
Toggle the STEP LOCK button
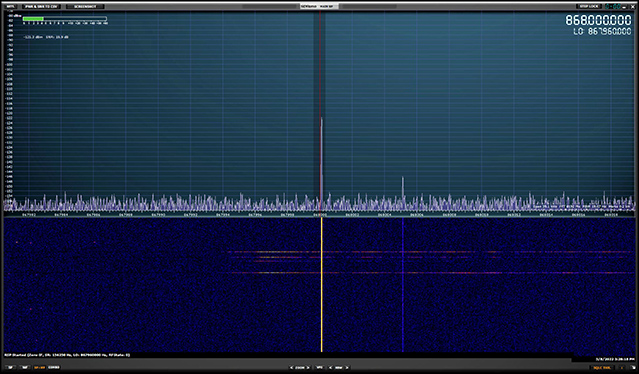point(588,7)
